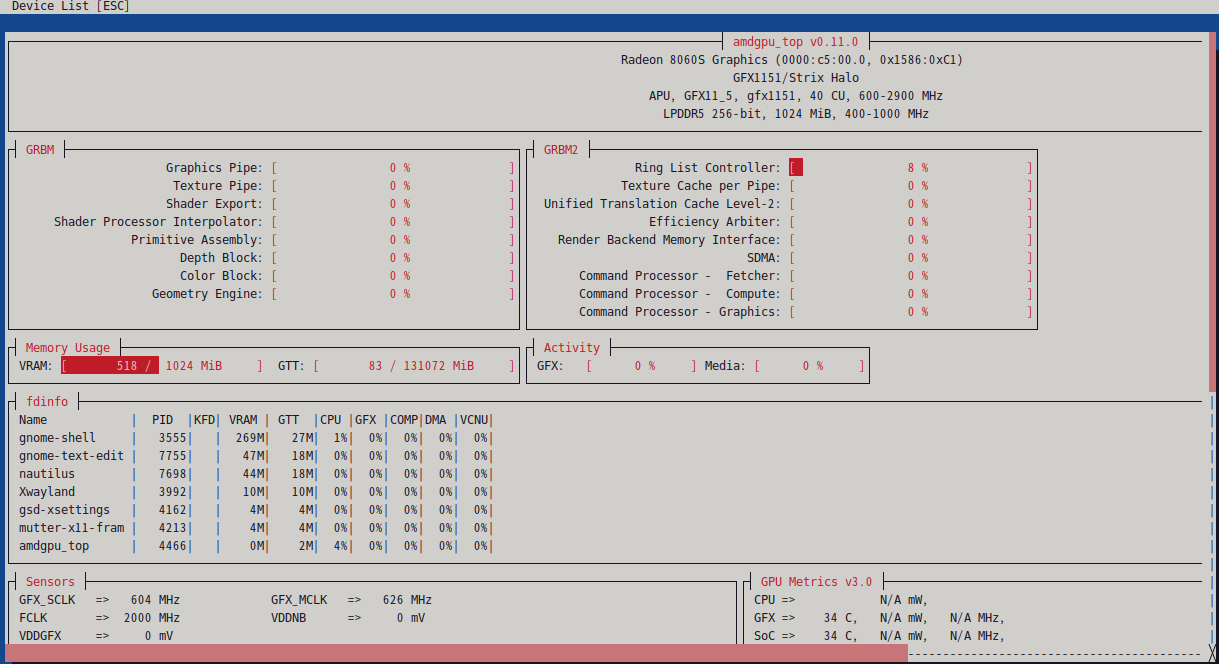Open the Device List [ESC] menu

click(x=70, y=7)
